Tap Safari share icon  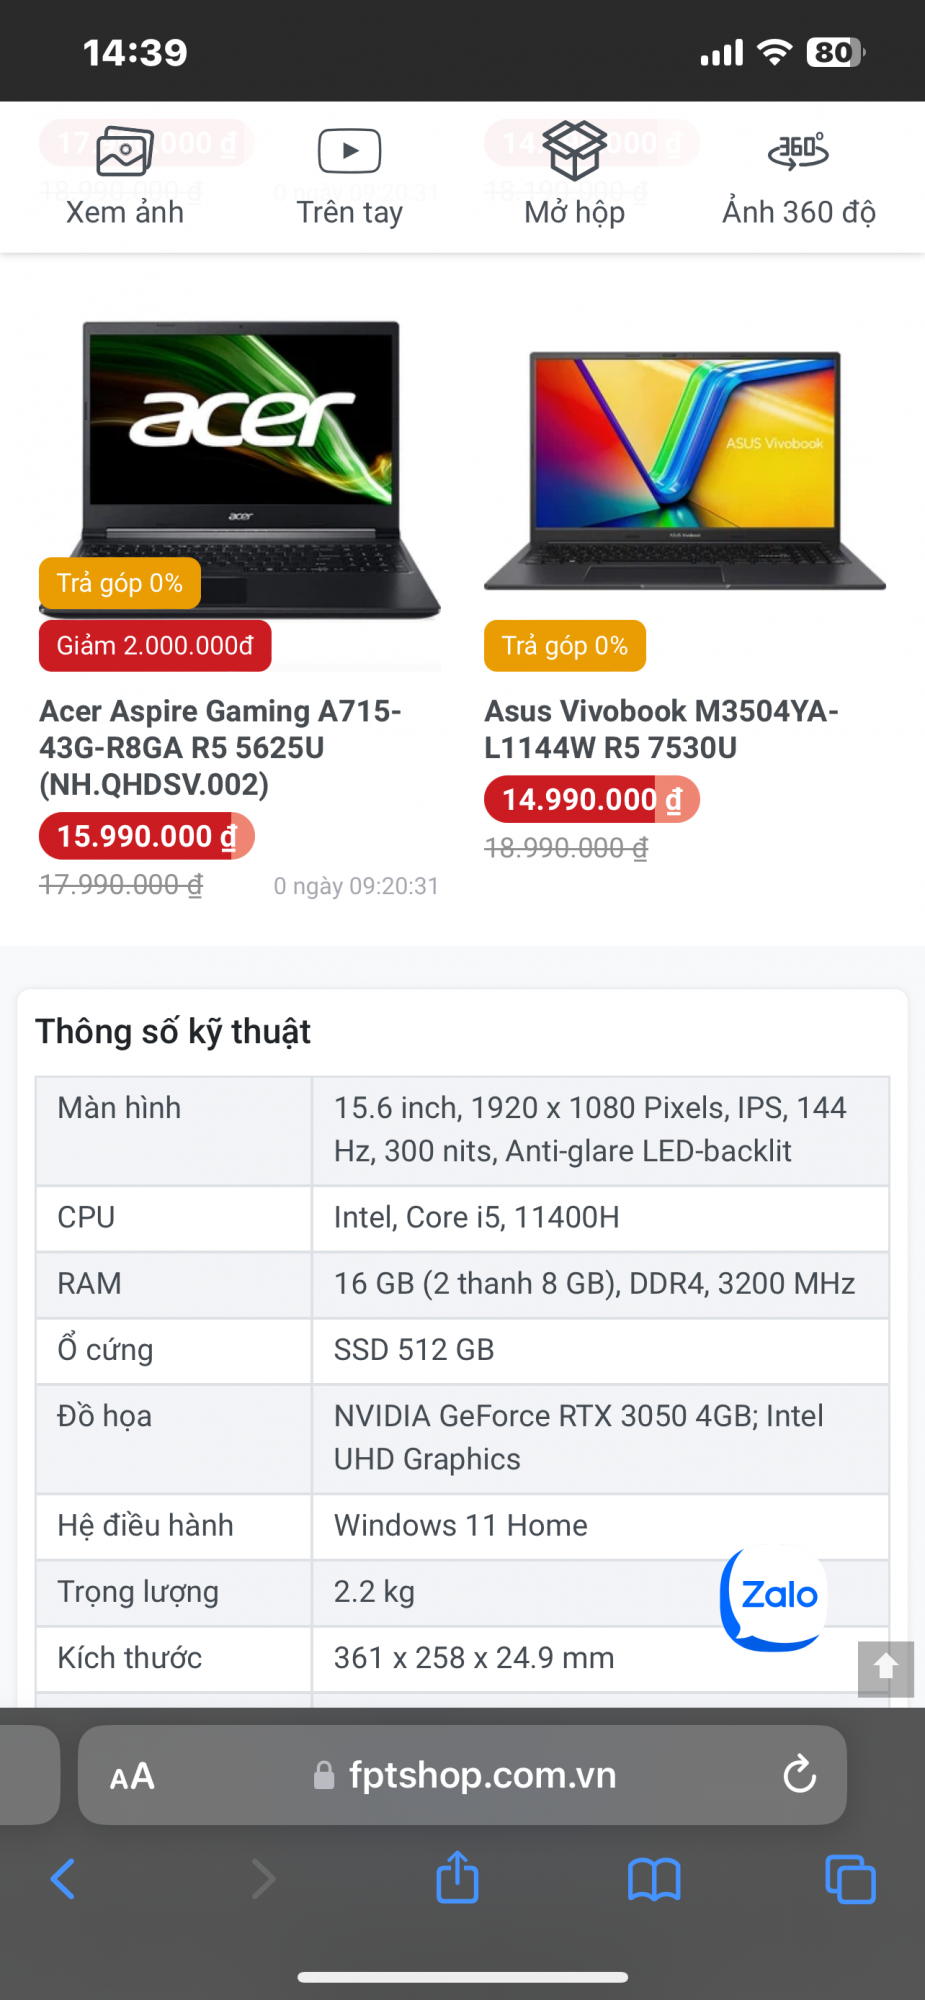pyautogui.click(x=458, y=1878)
